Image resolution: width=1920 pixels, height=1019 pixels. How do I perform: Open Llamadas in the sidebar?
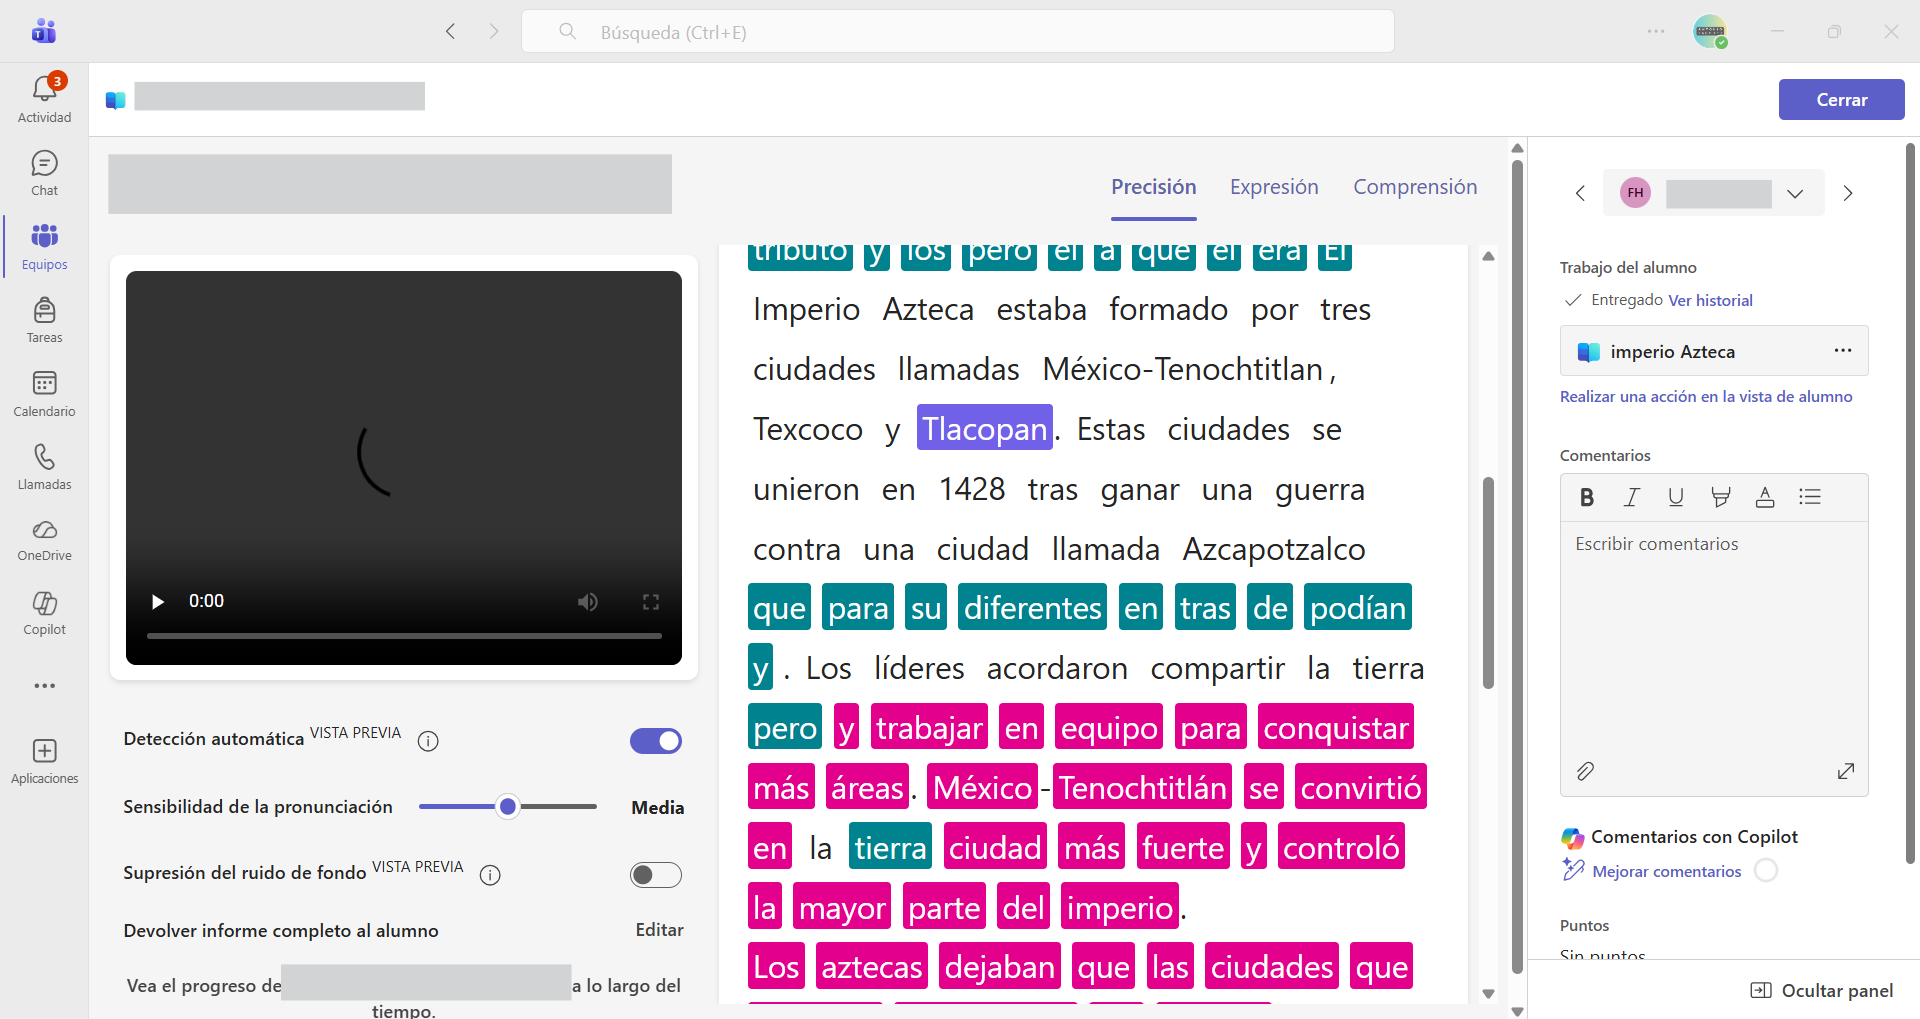pyautogui.click(x=44, y=467)
